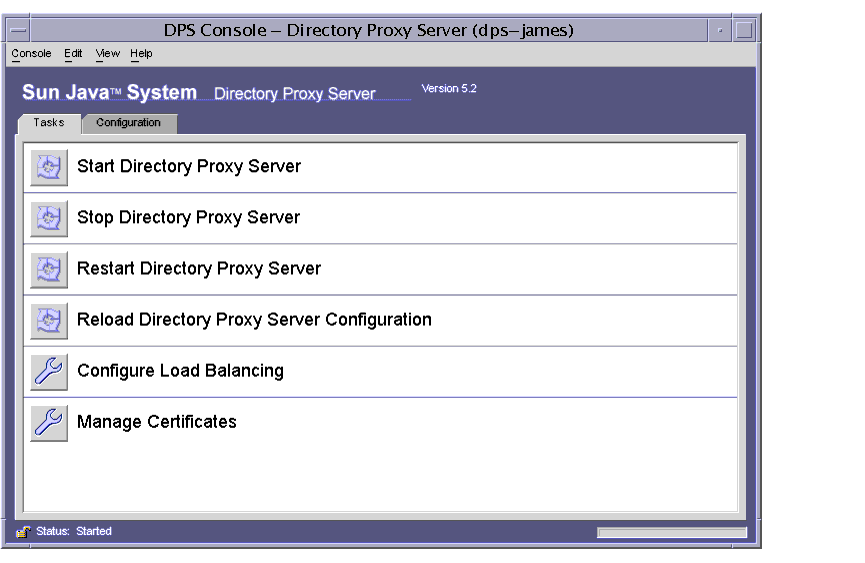Viewport: 865px width, 563px height.
Task: Select Stop Directory Proxy Server task text
Action: pyautogui.click(x=189, y=218)
